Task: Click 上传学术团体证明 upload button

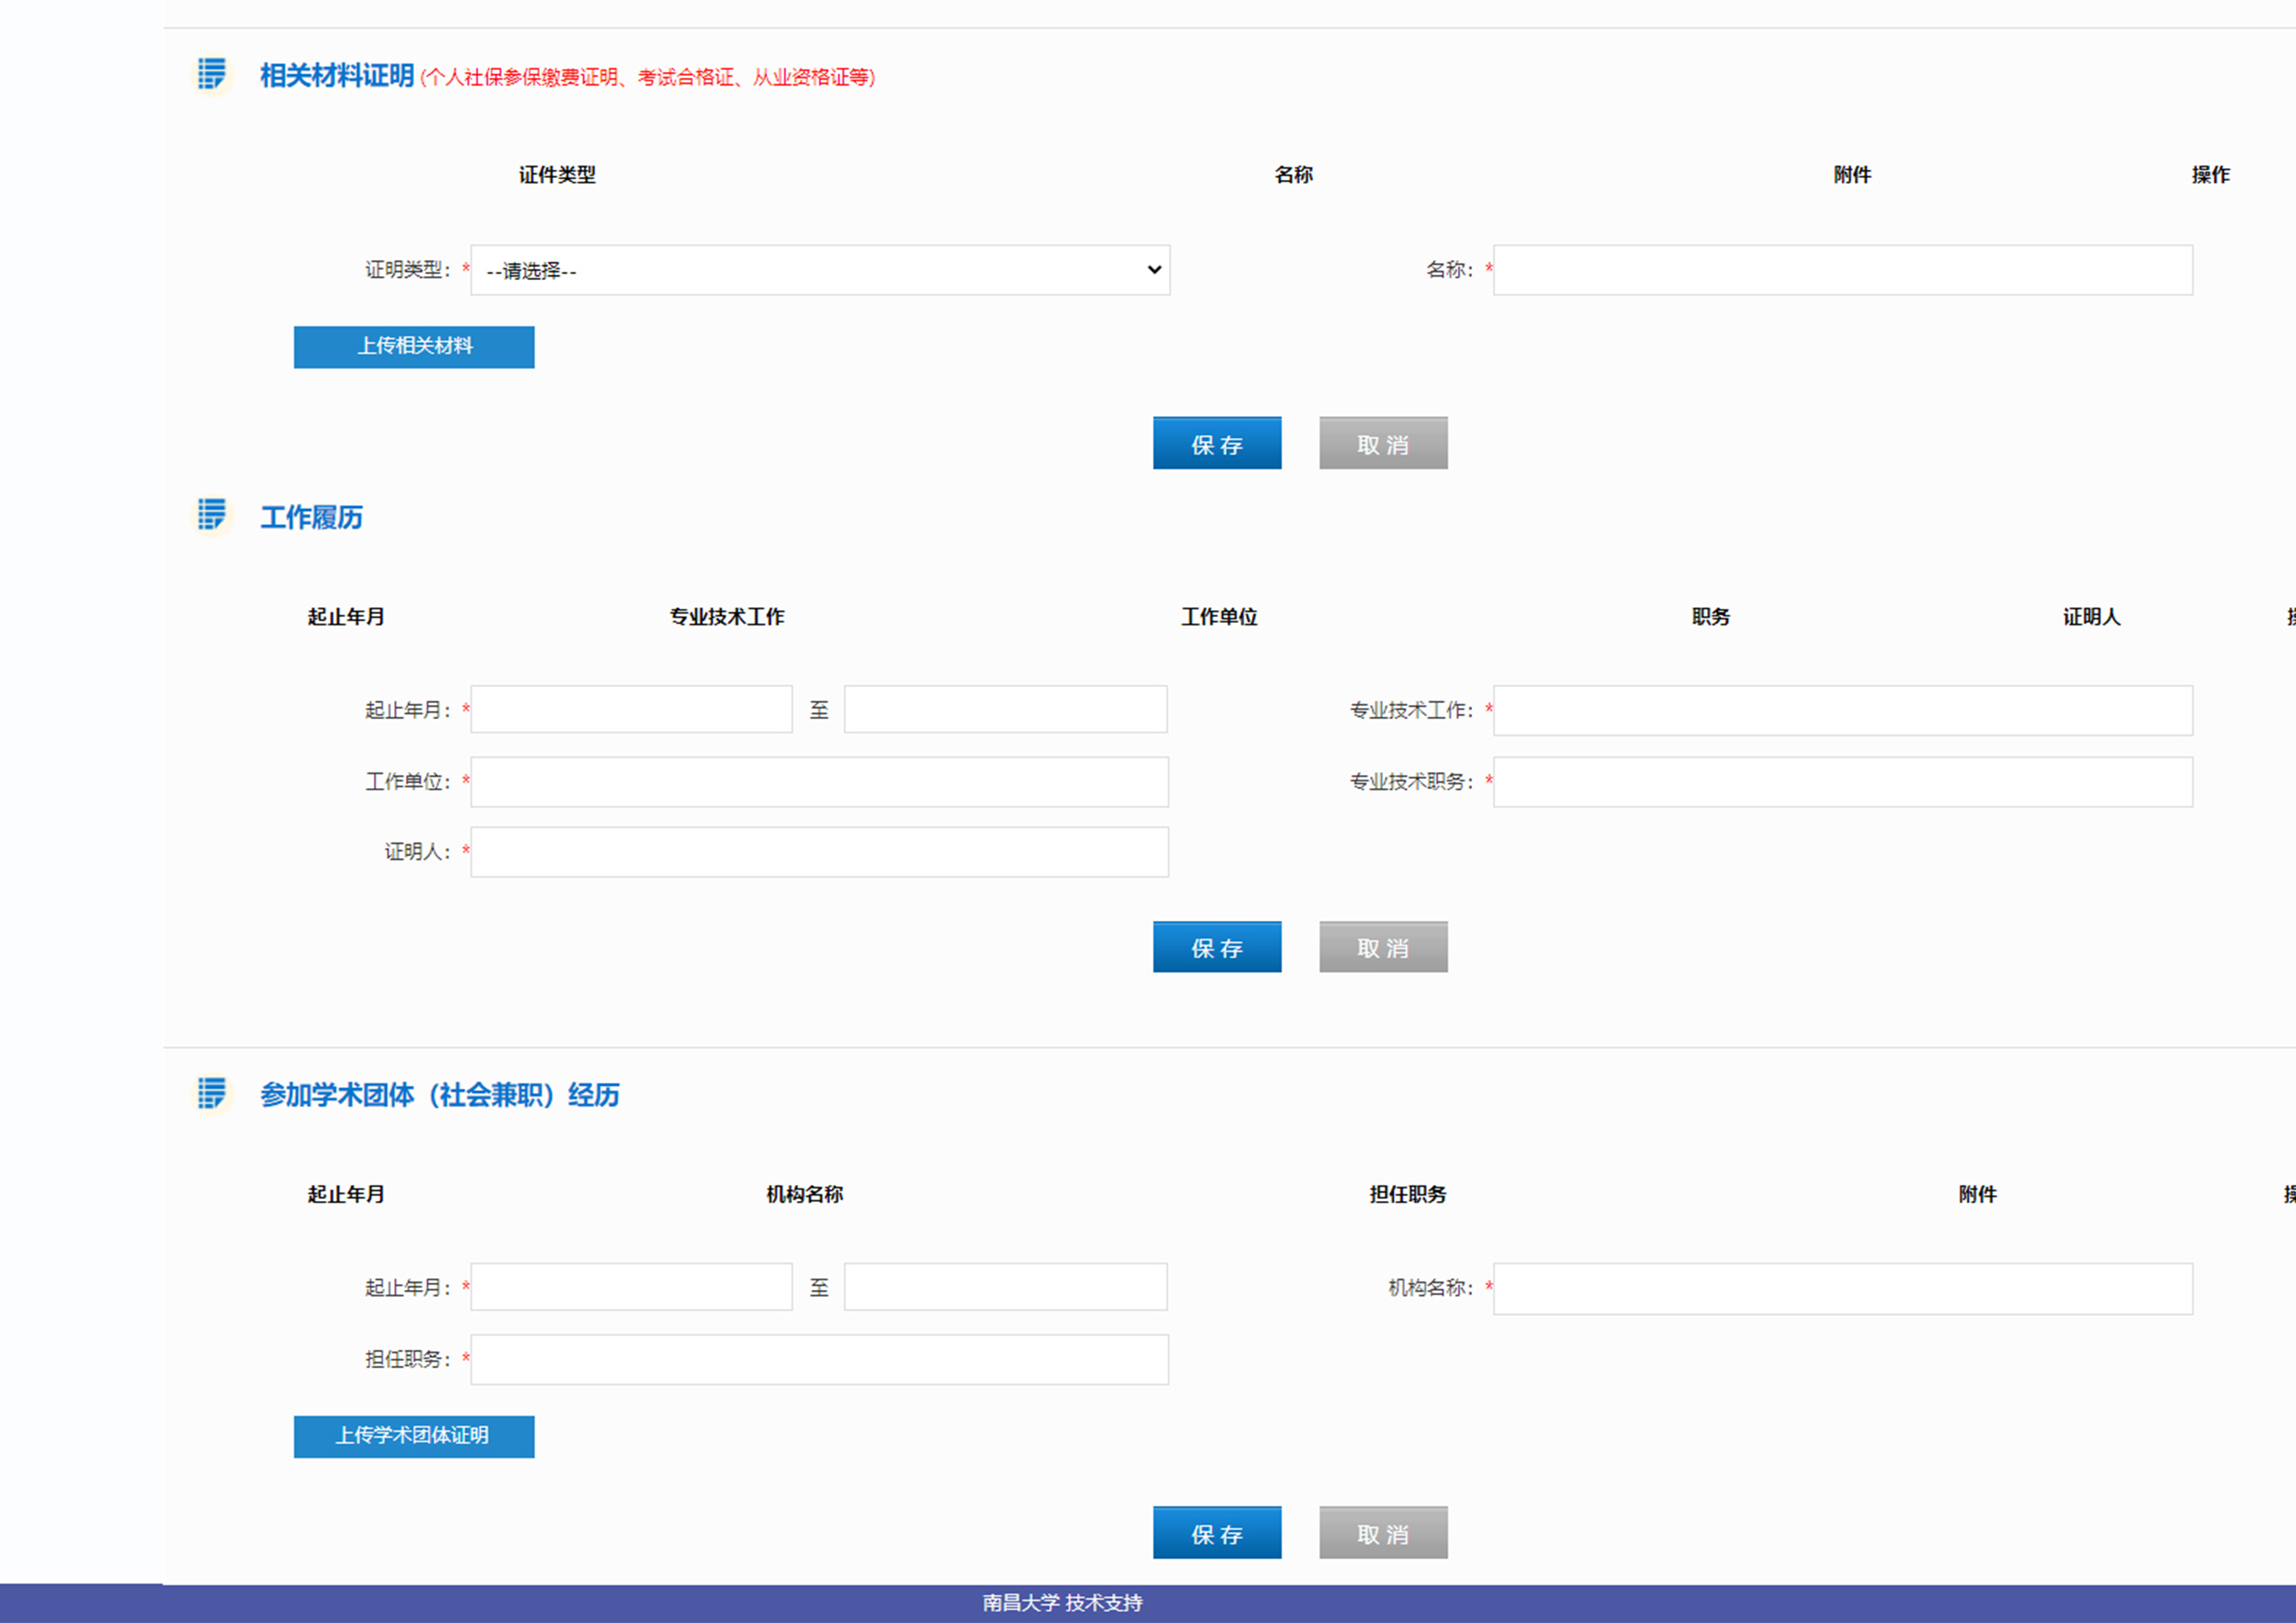Action: click(414, 1436)
